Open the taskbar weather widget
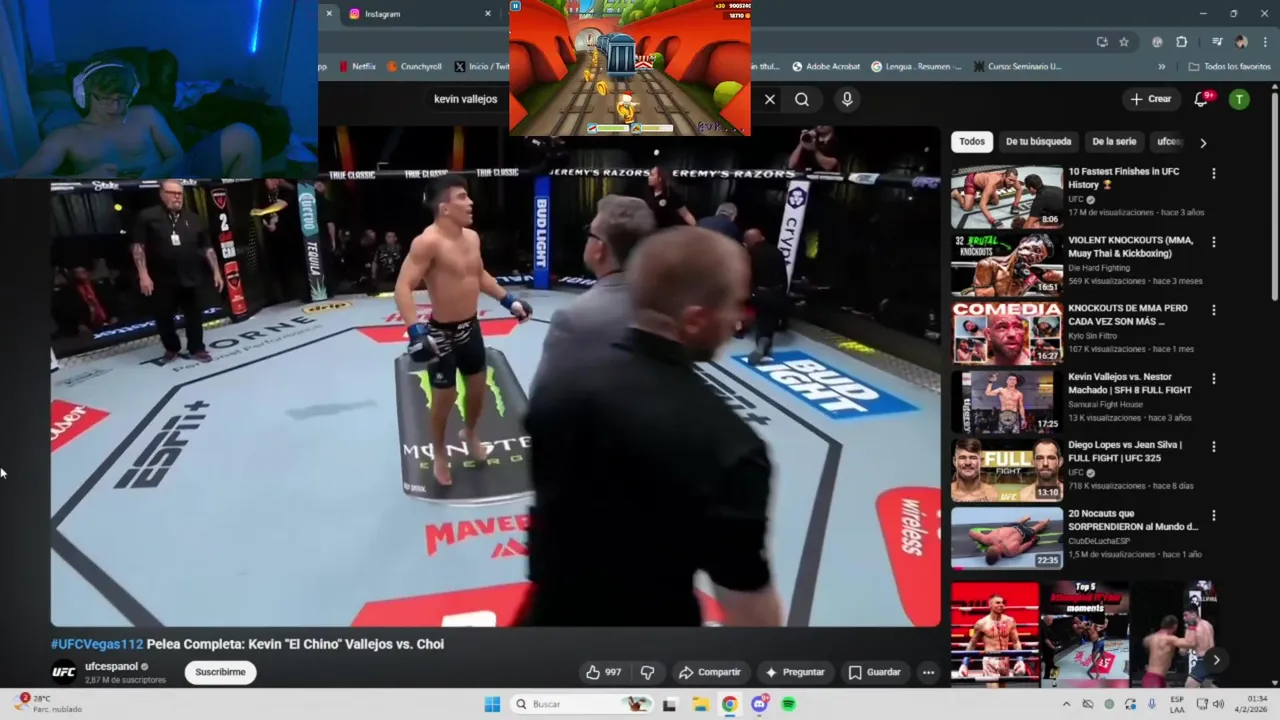This screenshot has width=1280, height=720. (x=48, y=704)
